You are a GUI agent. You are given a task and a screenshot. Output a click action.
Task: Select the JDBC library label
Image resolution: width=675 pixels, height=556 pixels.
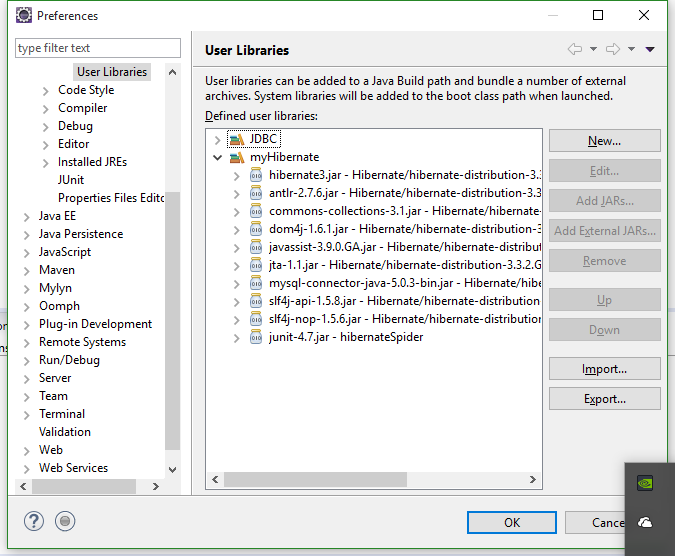263,139
